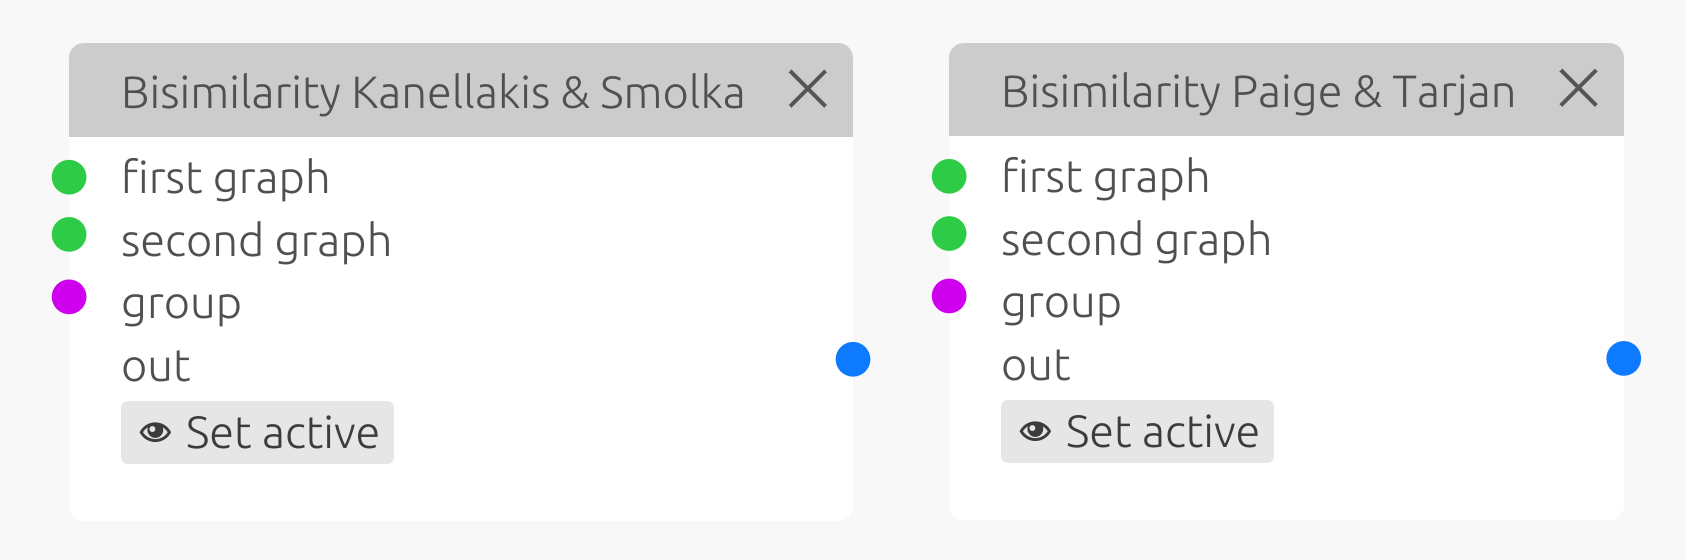Click "group" label in Kanellakis & Smolka node
Screen dimensions: 1686x560
pos(181,304)
